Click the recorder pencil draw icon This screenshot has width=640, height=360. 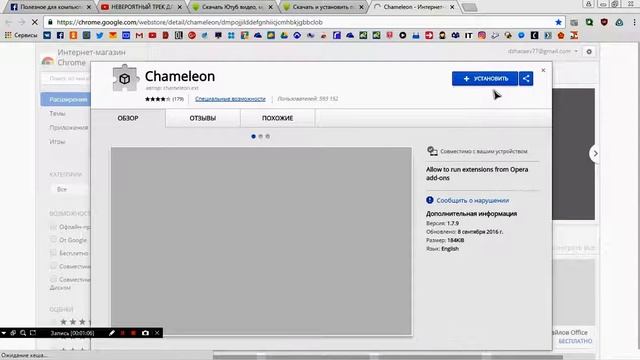tap(112, 333)
